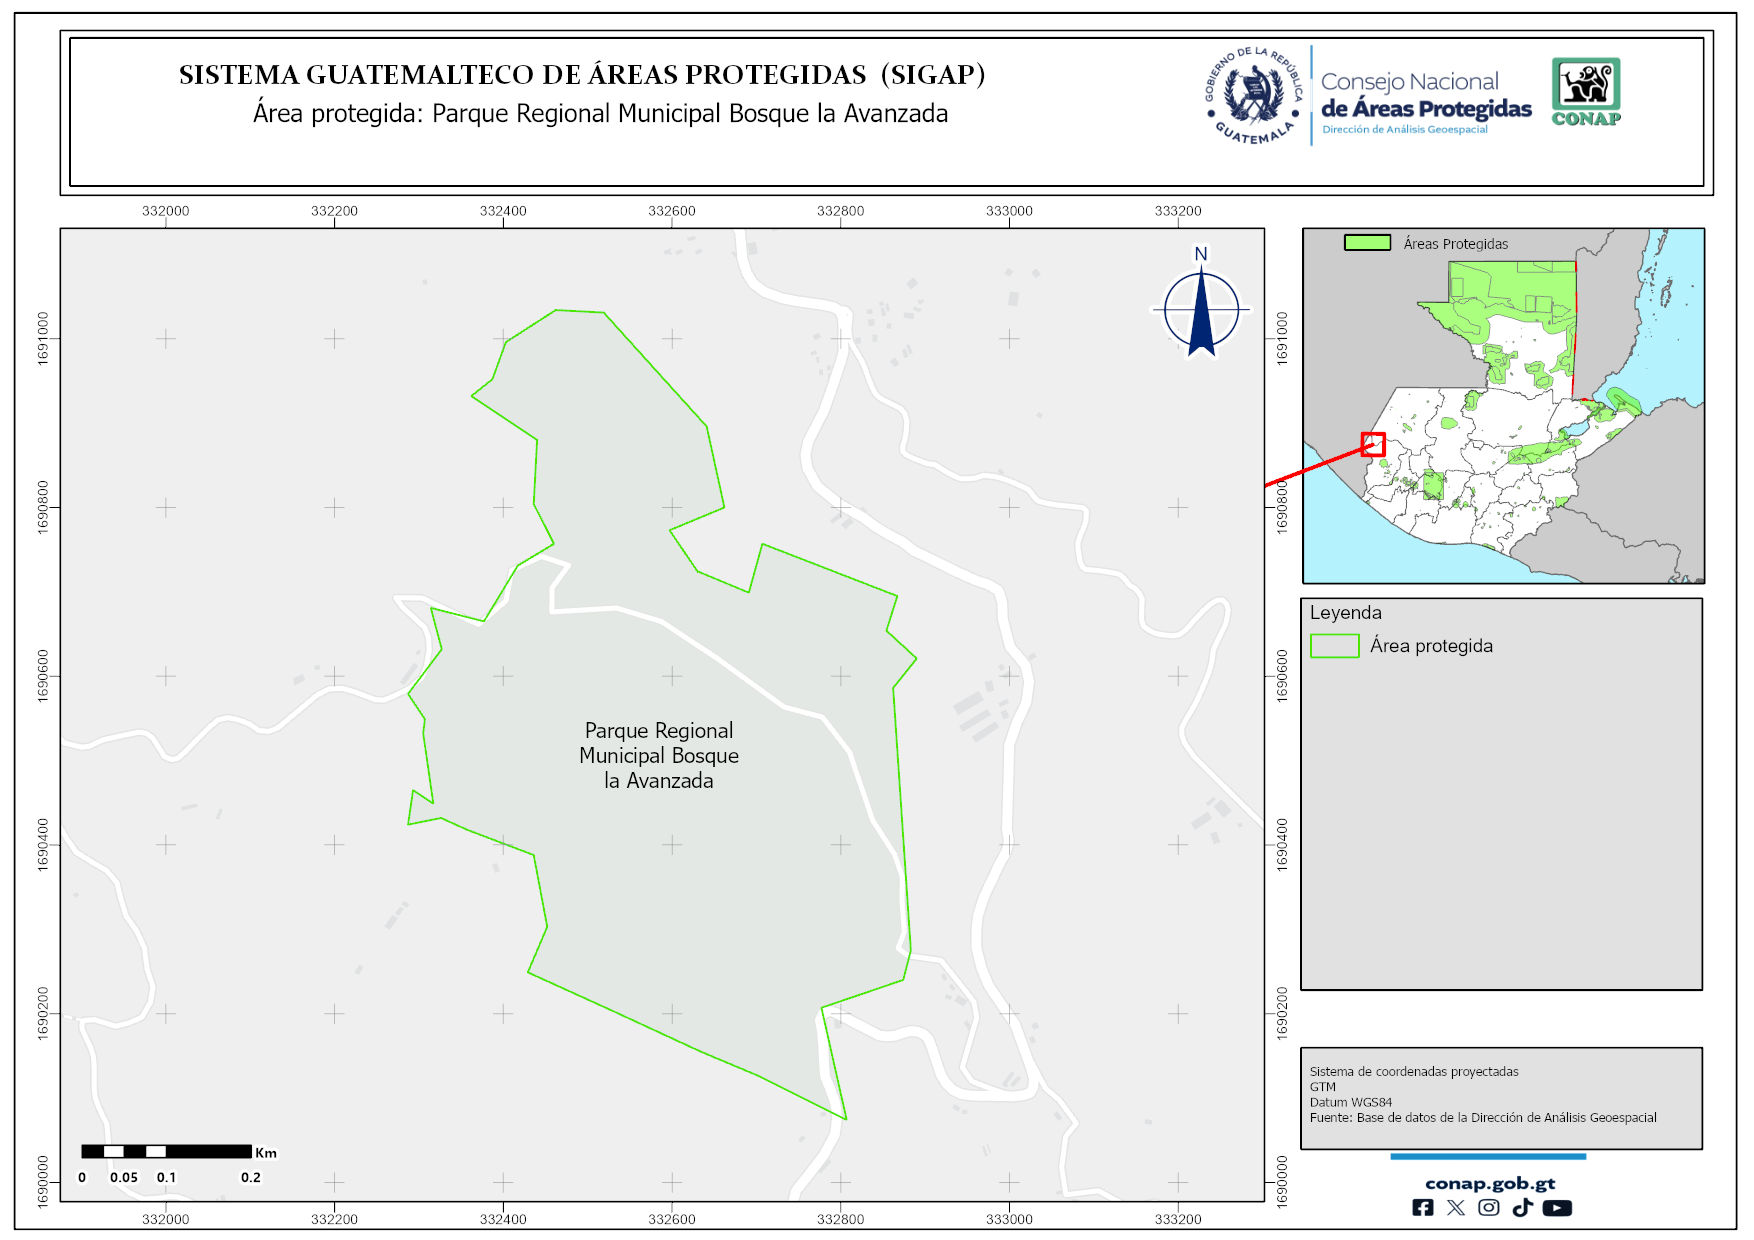
Task: Open the TikTok icon
Action: tap(1522, 1208)
